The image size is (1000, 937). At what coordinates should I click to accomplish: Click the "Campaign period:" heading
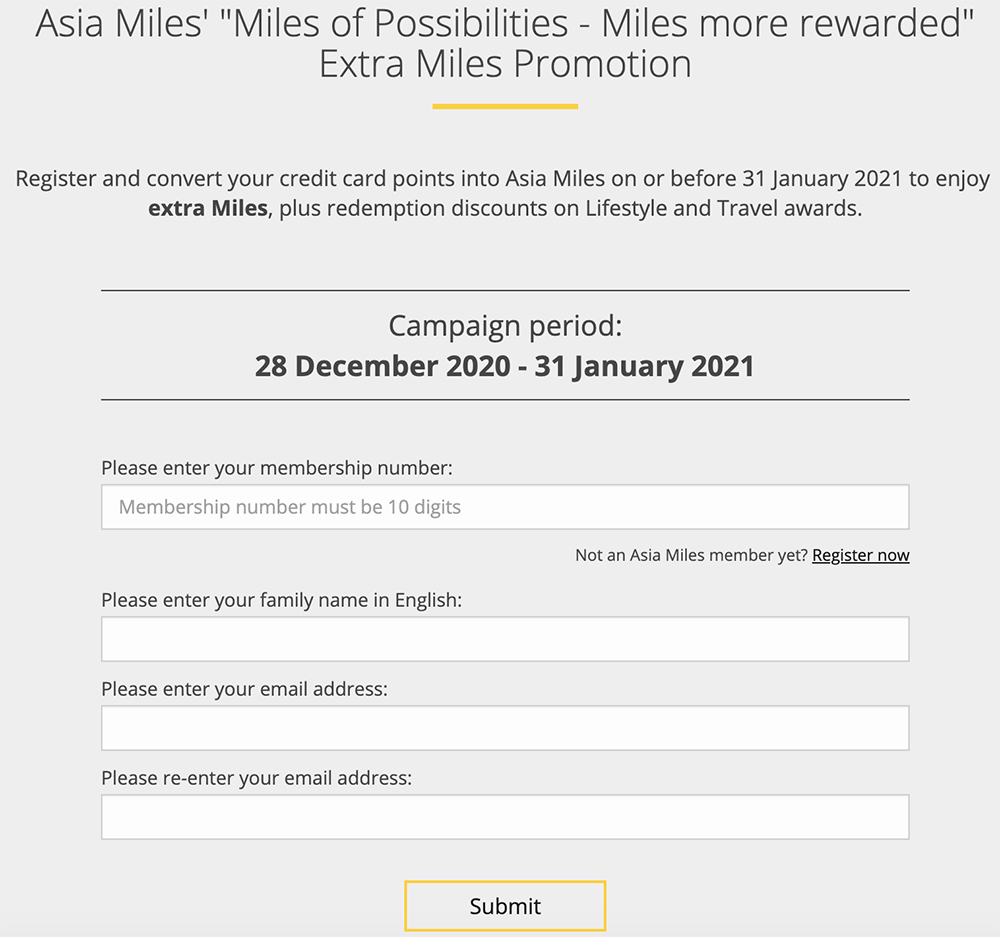coord(505,326)
